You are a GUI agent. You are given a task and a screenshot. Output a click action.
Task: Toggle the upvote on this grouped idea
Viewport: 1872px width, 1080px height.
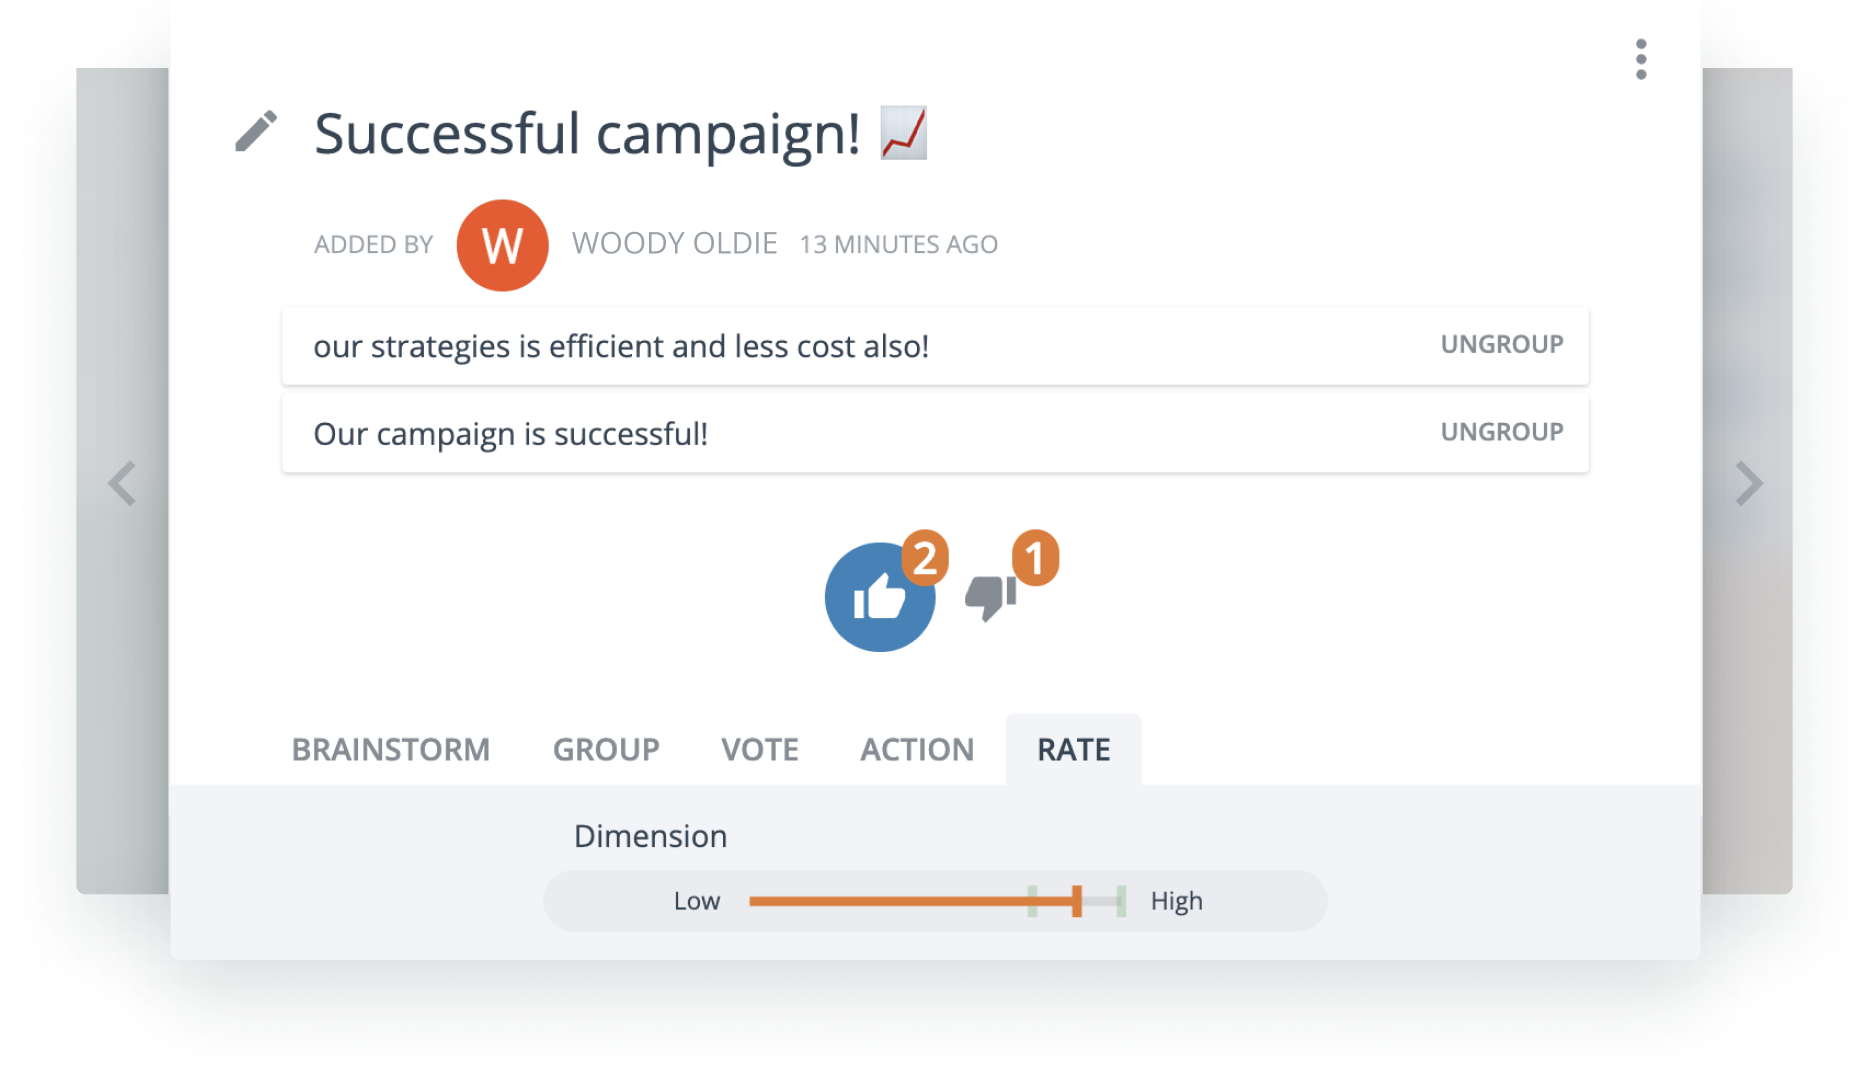(880, 597)
